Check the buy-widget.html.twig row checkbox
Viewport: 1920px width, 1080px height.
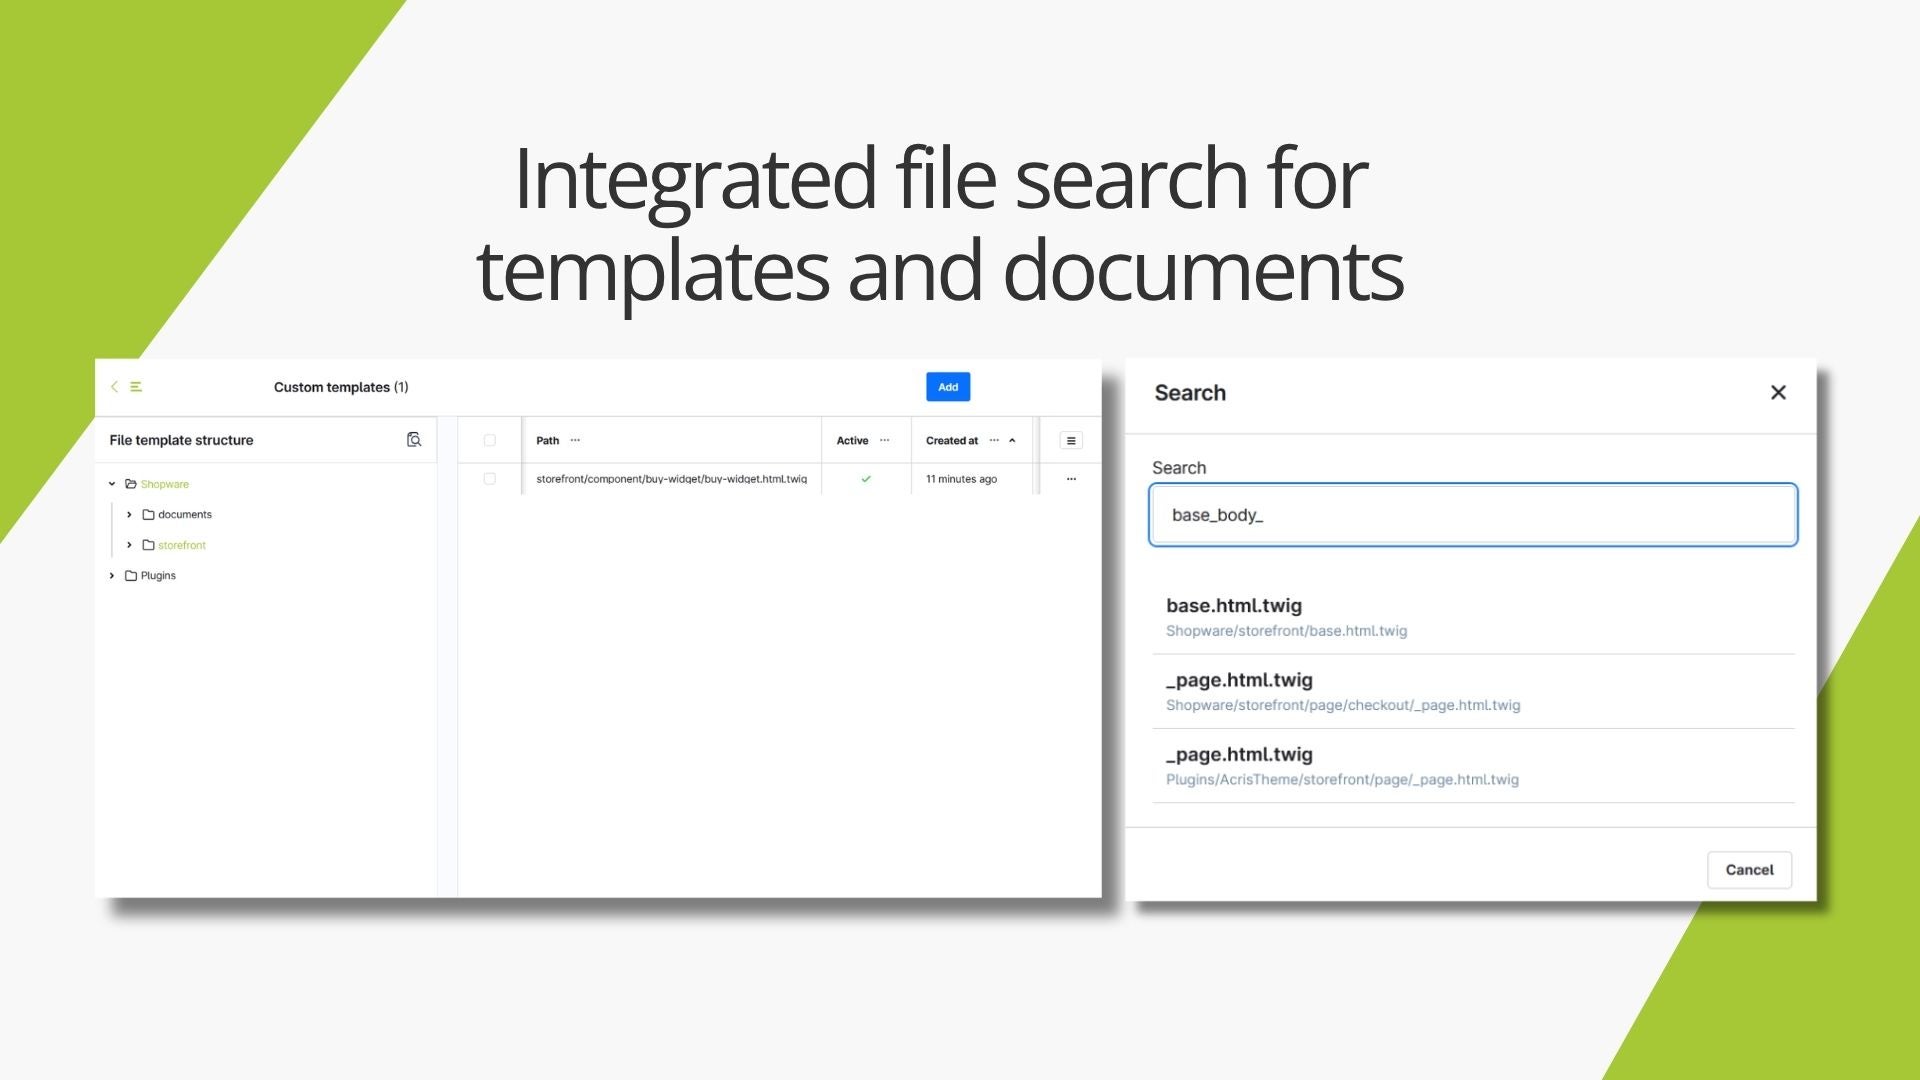tap(489, 479)
